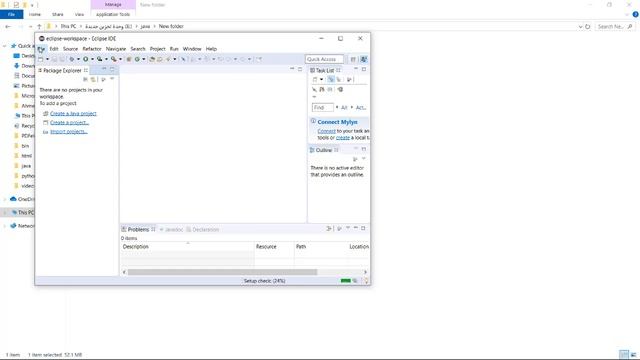Viewport: 640px width, 360px height.
Task: Click the Save icon in Eclipse toolbar
Action: coord(54,59)
